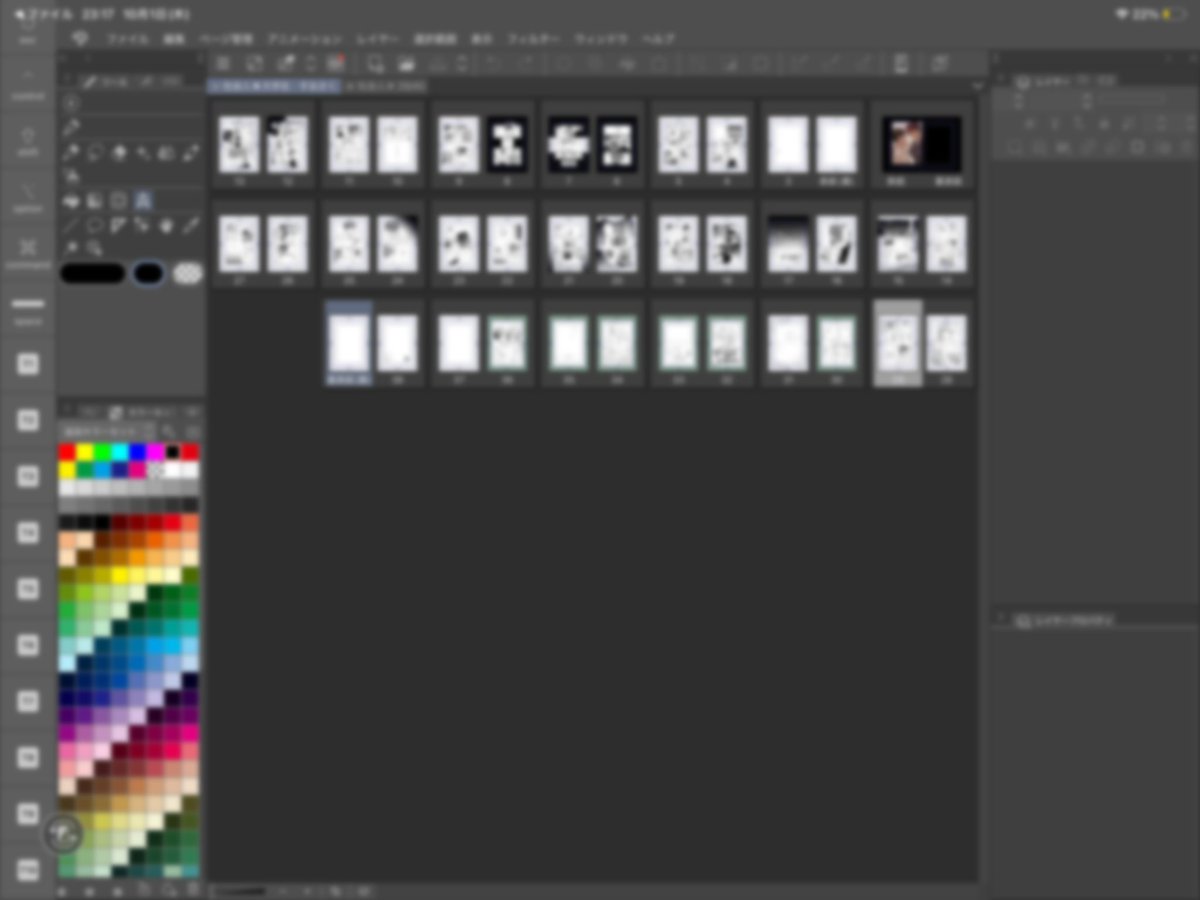Screen dimensions: 1200x900
Task: Tap the option edge keyboard key
Action: point(27,198)
